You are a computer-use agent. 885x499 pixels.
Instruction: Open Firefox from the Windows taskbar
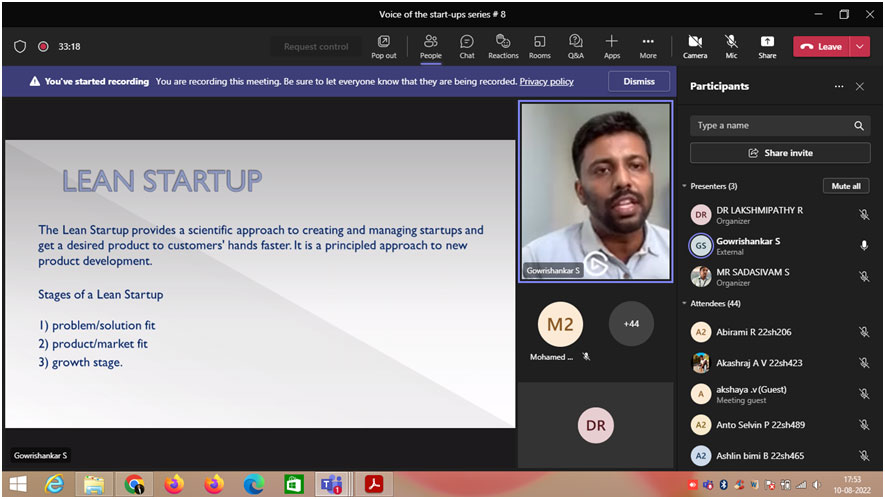coord(174,485)
